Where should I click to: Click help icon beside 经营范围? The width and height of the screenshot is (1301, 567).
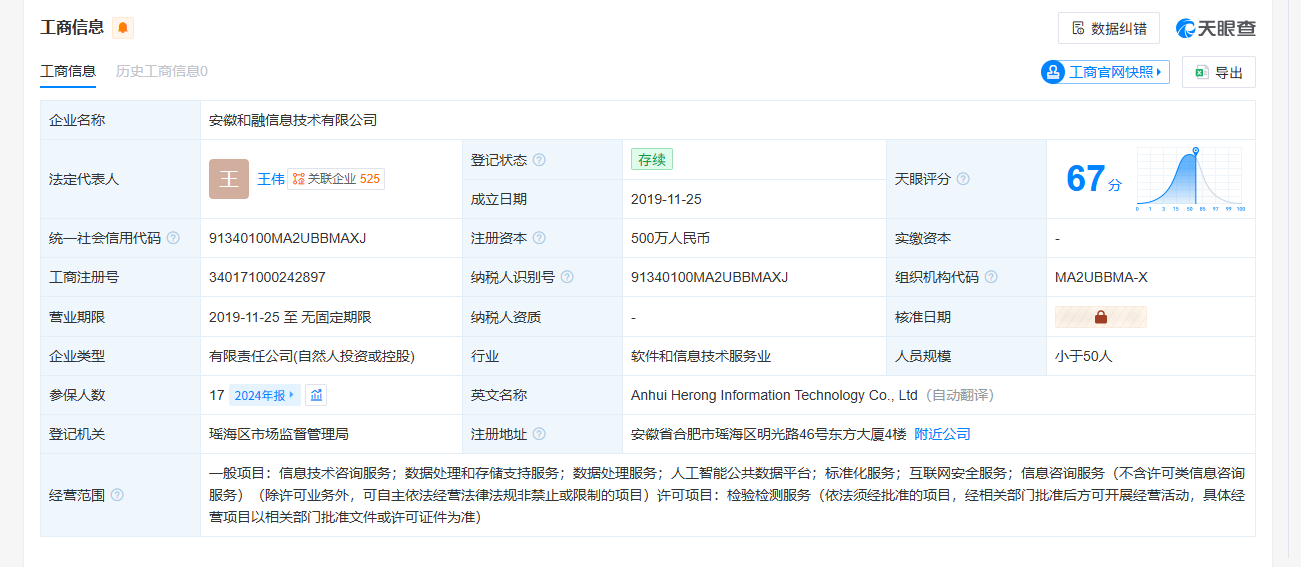[117, 495]
